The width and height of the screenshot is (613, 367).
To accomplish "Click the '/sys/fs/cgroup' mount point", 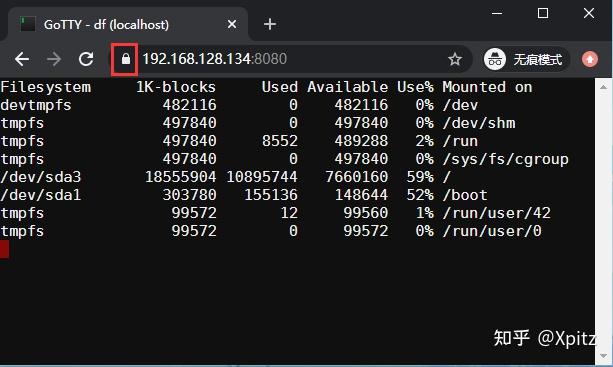I will pos(505,160).
